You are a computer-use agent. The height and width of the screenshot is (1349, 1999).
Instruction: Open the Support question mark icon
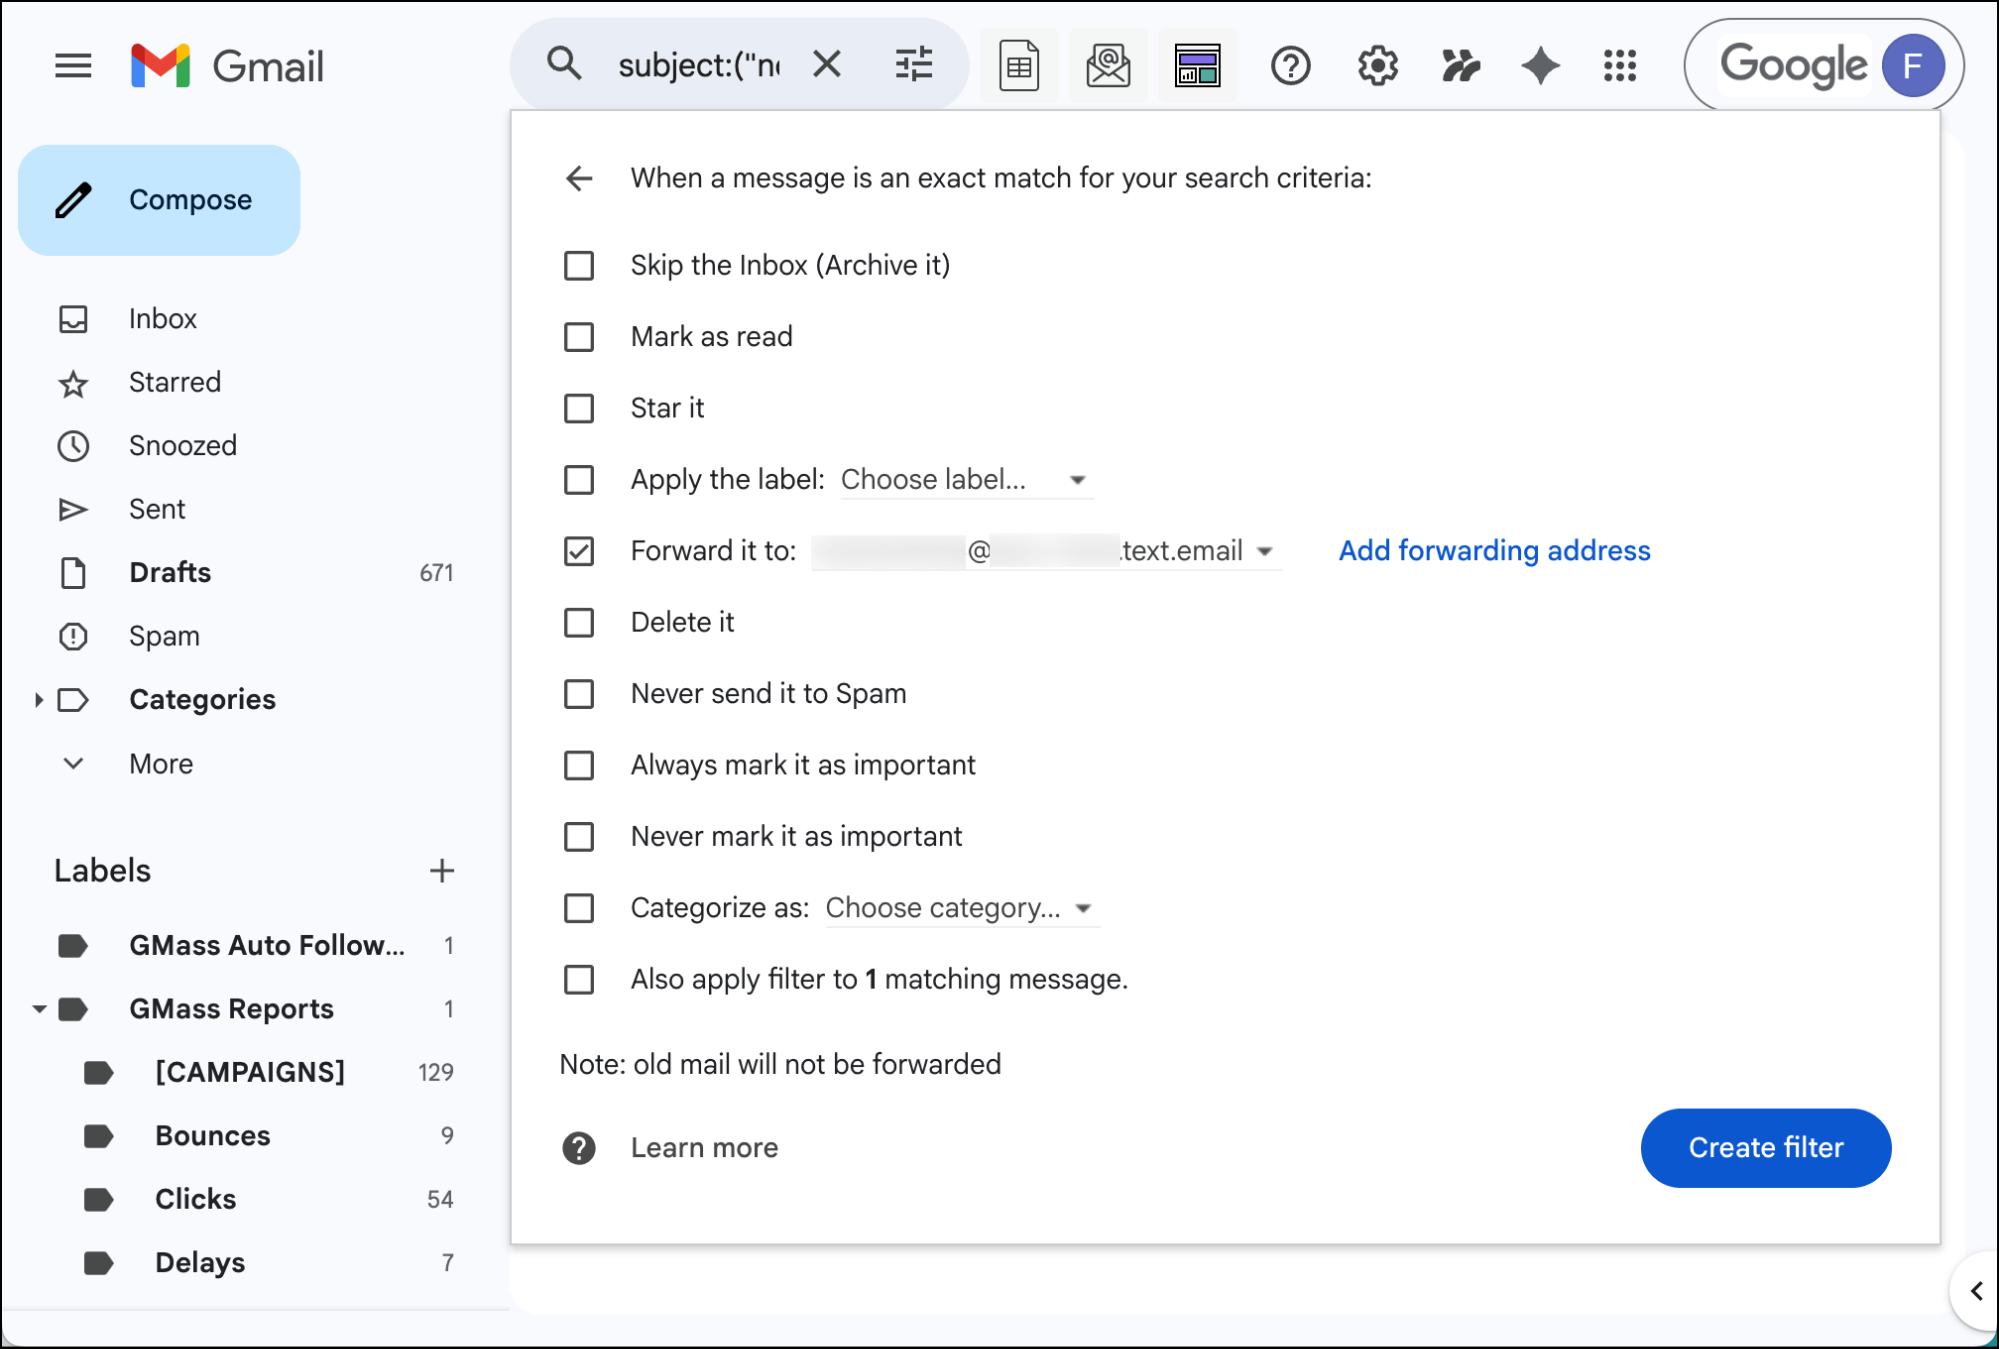pos(1290,66)
